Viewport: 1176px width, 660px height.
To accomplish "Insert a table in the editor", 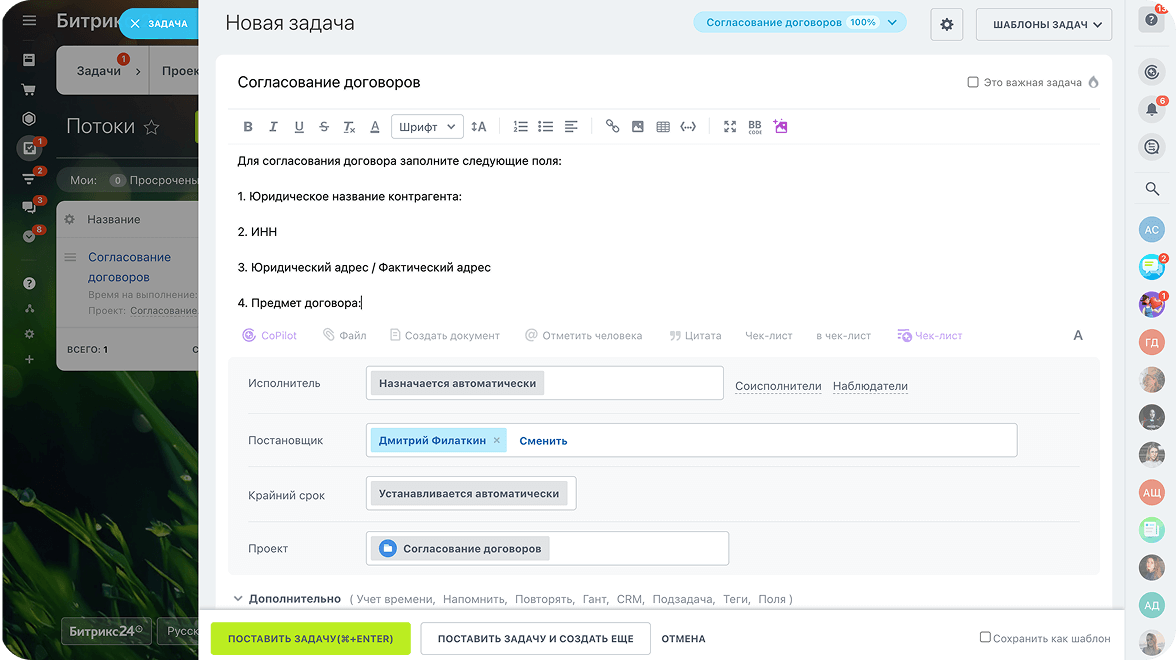I will (x=663, y=127).
